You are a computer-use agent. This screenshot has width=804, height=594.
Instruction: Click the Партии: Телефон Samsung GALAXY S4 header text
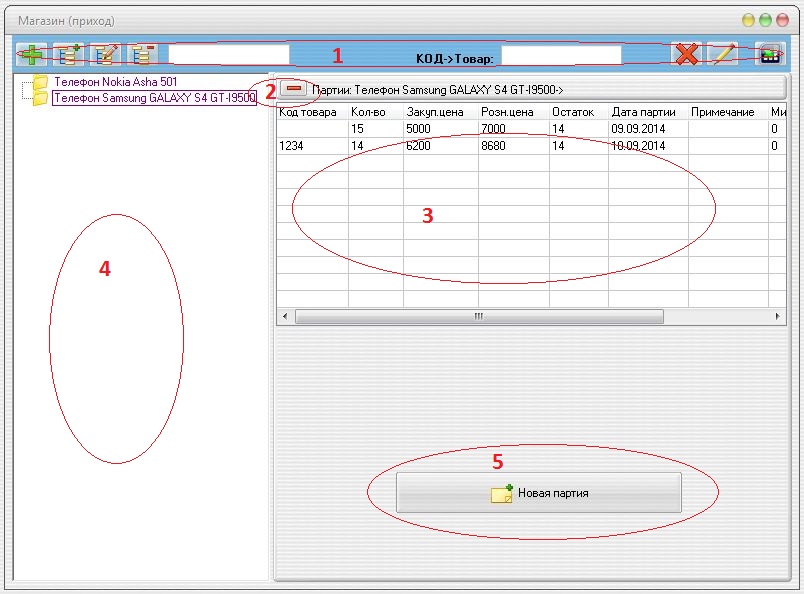point(437,90)
